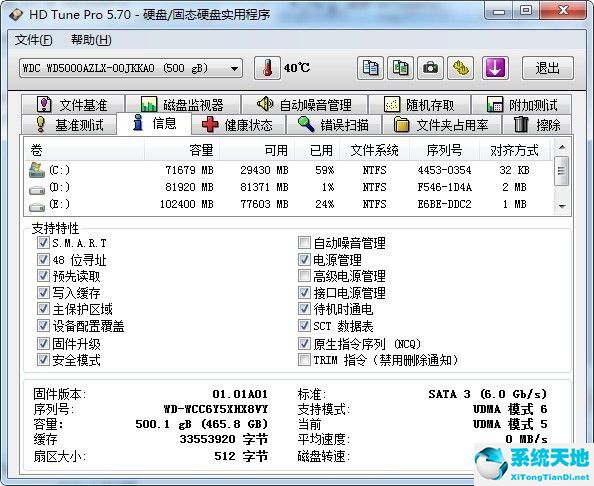Click the green copy screenshot icon
This screenshot has width=594, height=486.
tap(400, 68)
